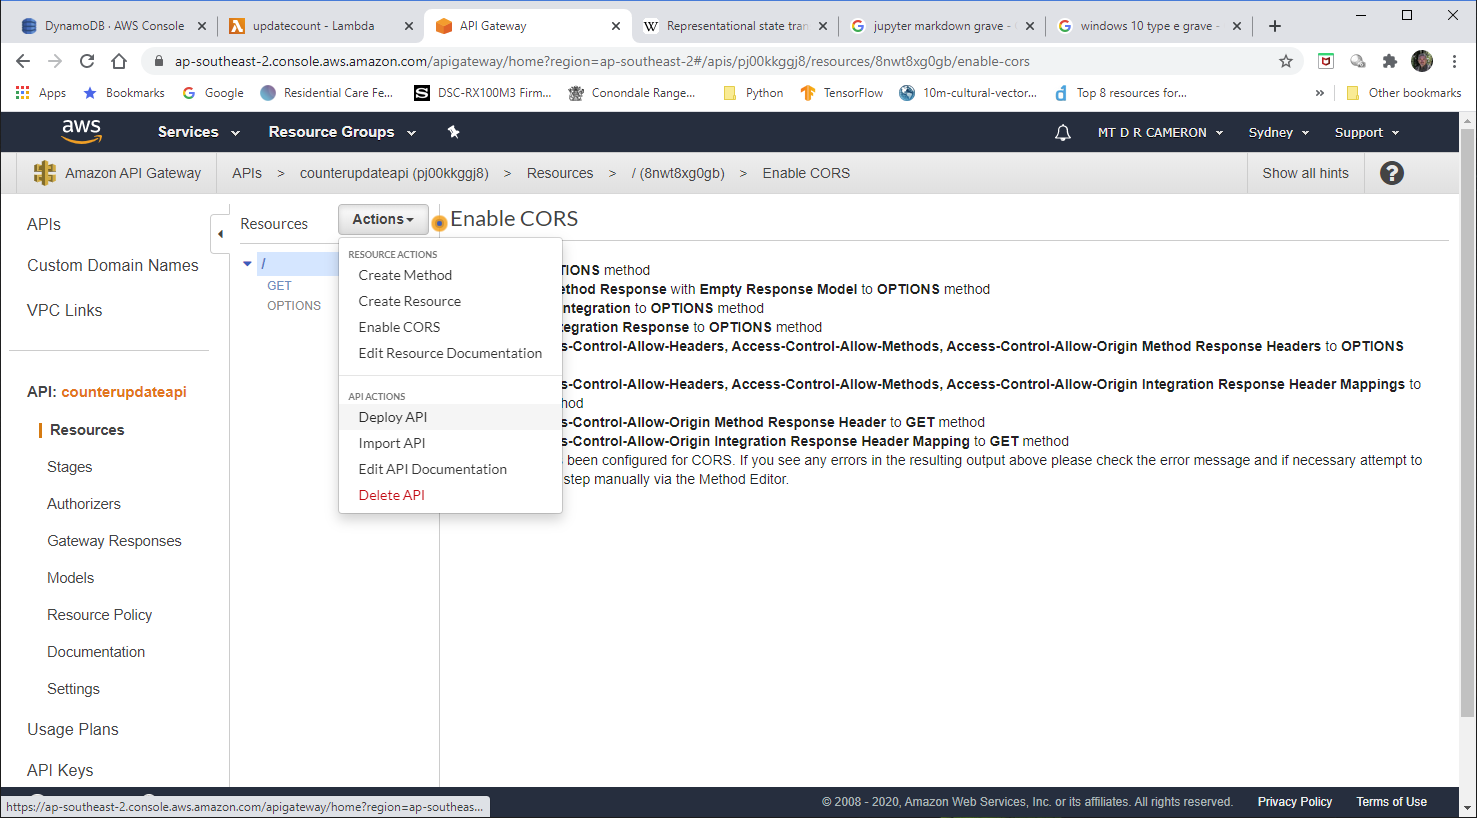Open Custom Domain Names in sidebar
This screenshot has width=1477, height=818.
click(113, 265)
